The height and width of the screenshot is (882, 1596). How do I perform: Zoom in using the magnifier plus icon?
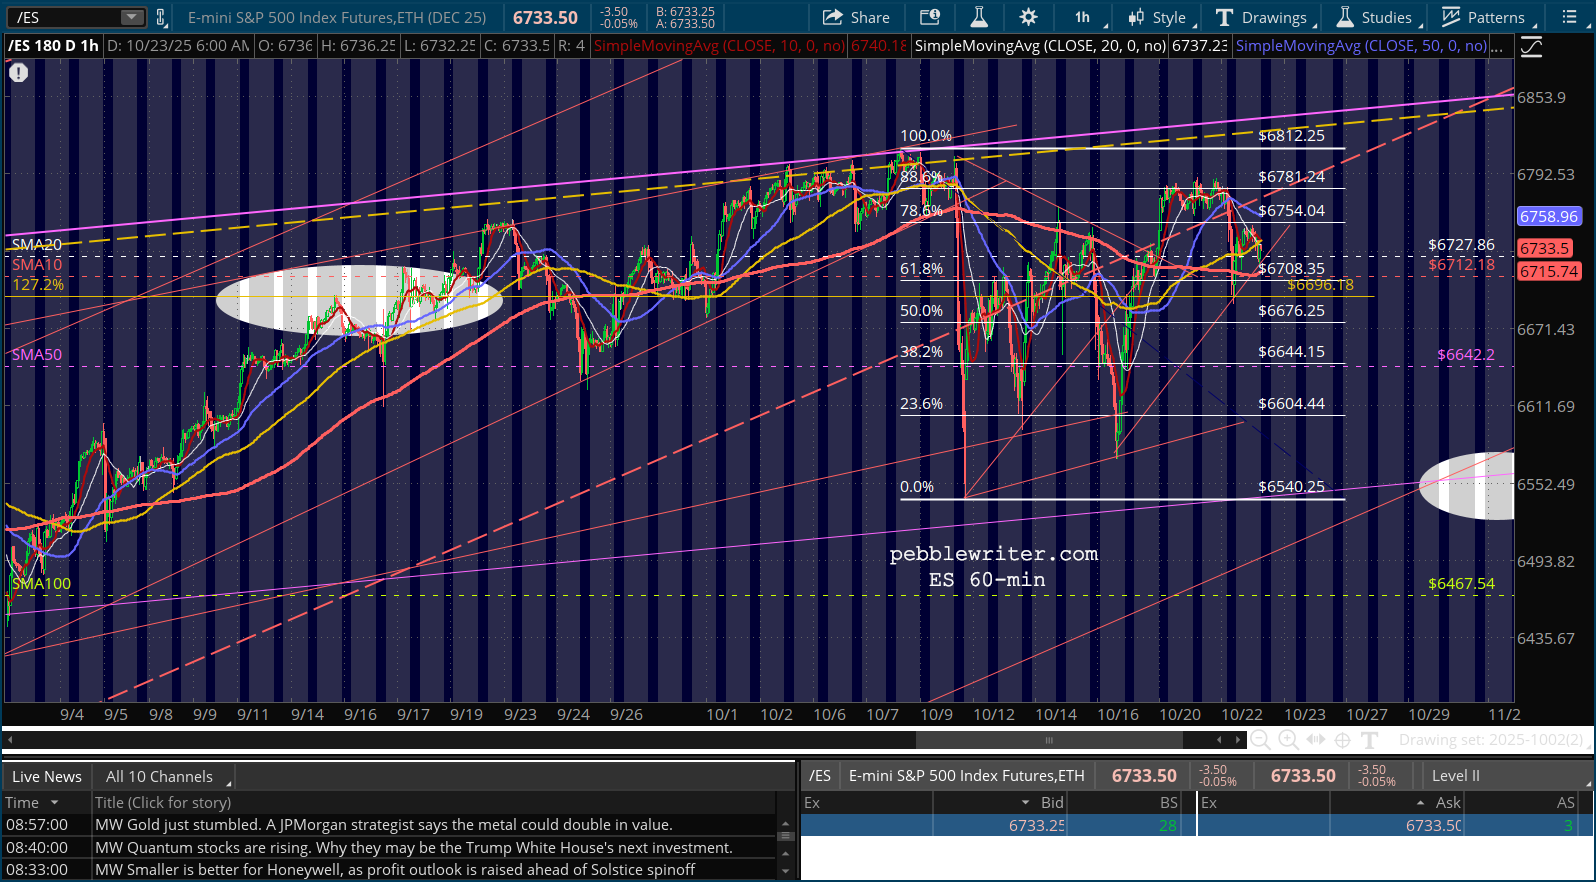click(x=1288, y=740)
